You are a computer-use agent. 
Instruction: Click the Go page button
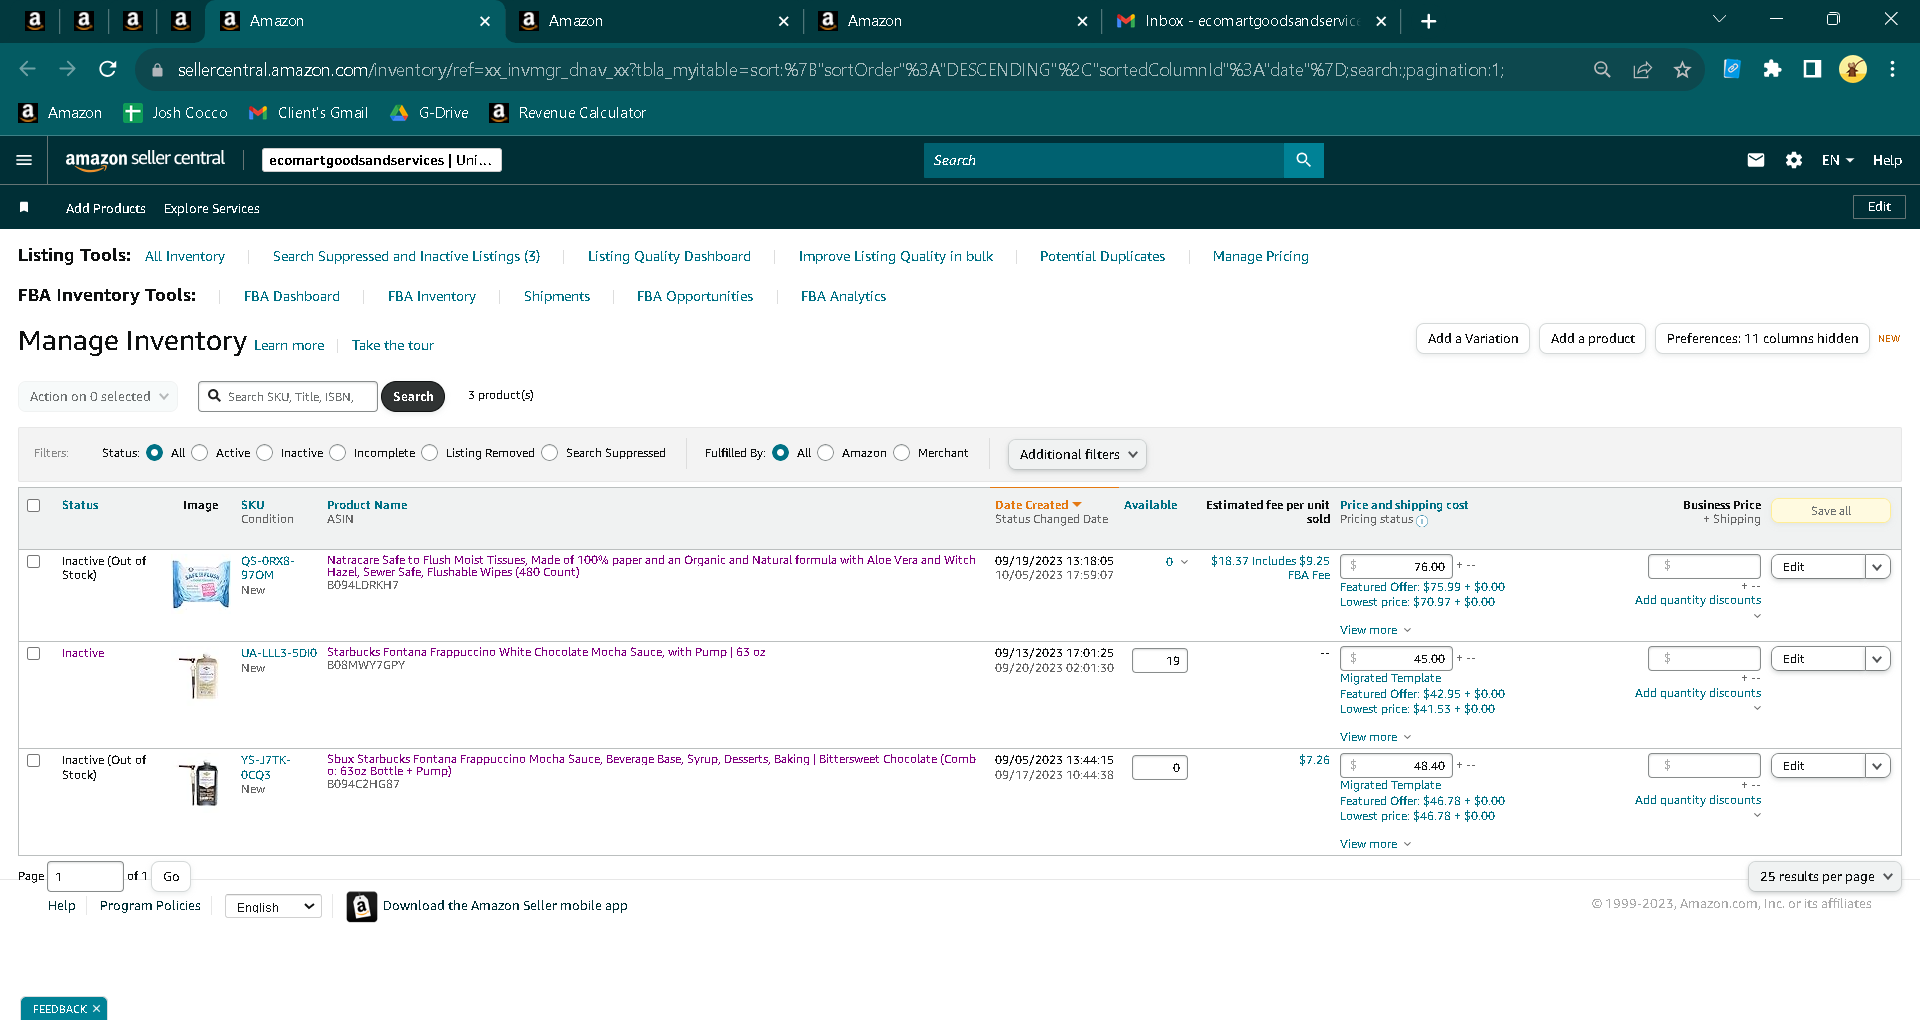pos(172,877)
